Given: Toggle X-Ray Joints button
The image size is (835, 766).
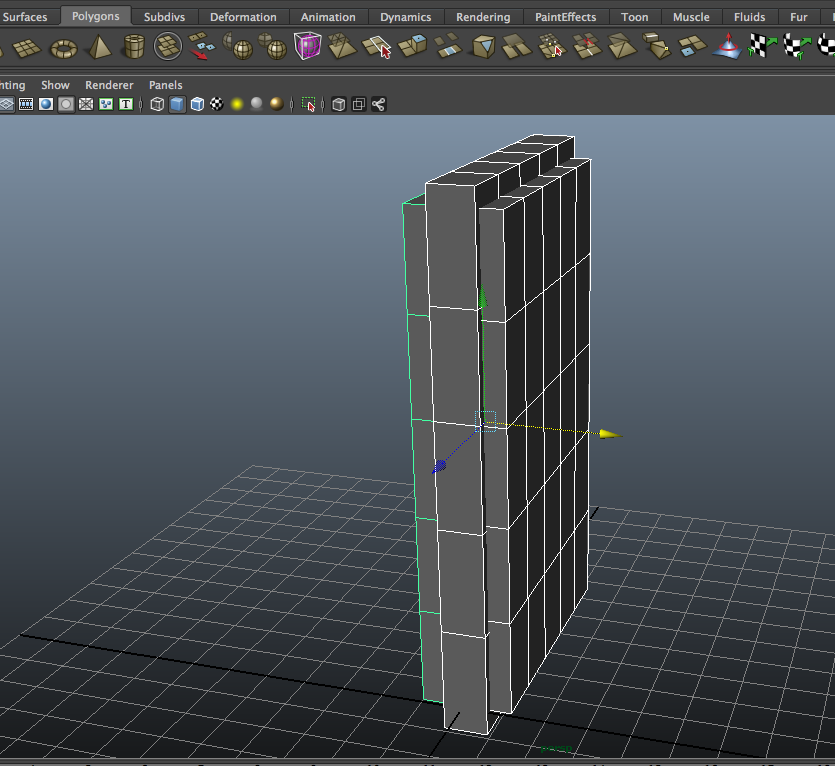Looking at the screenshot, I should pos(379,104).
